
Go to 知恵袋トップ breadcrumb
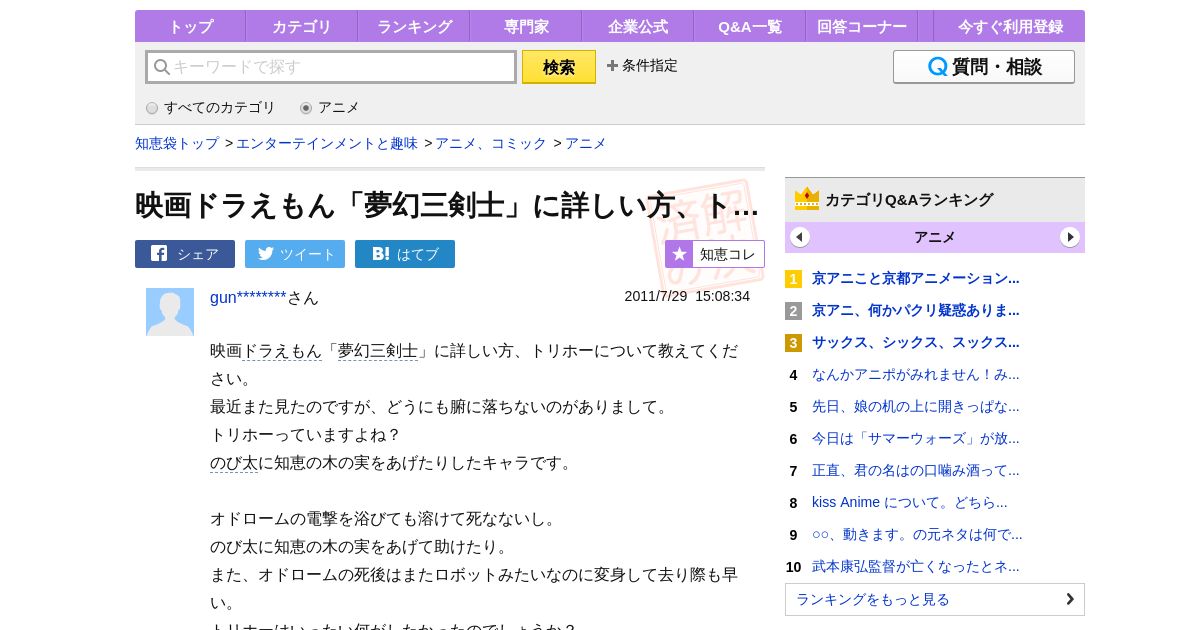[x=177, y=143]
